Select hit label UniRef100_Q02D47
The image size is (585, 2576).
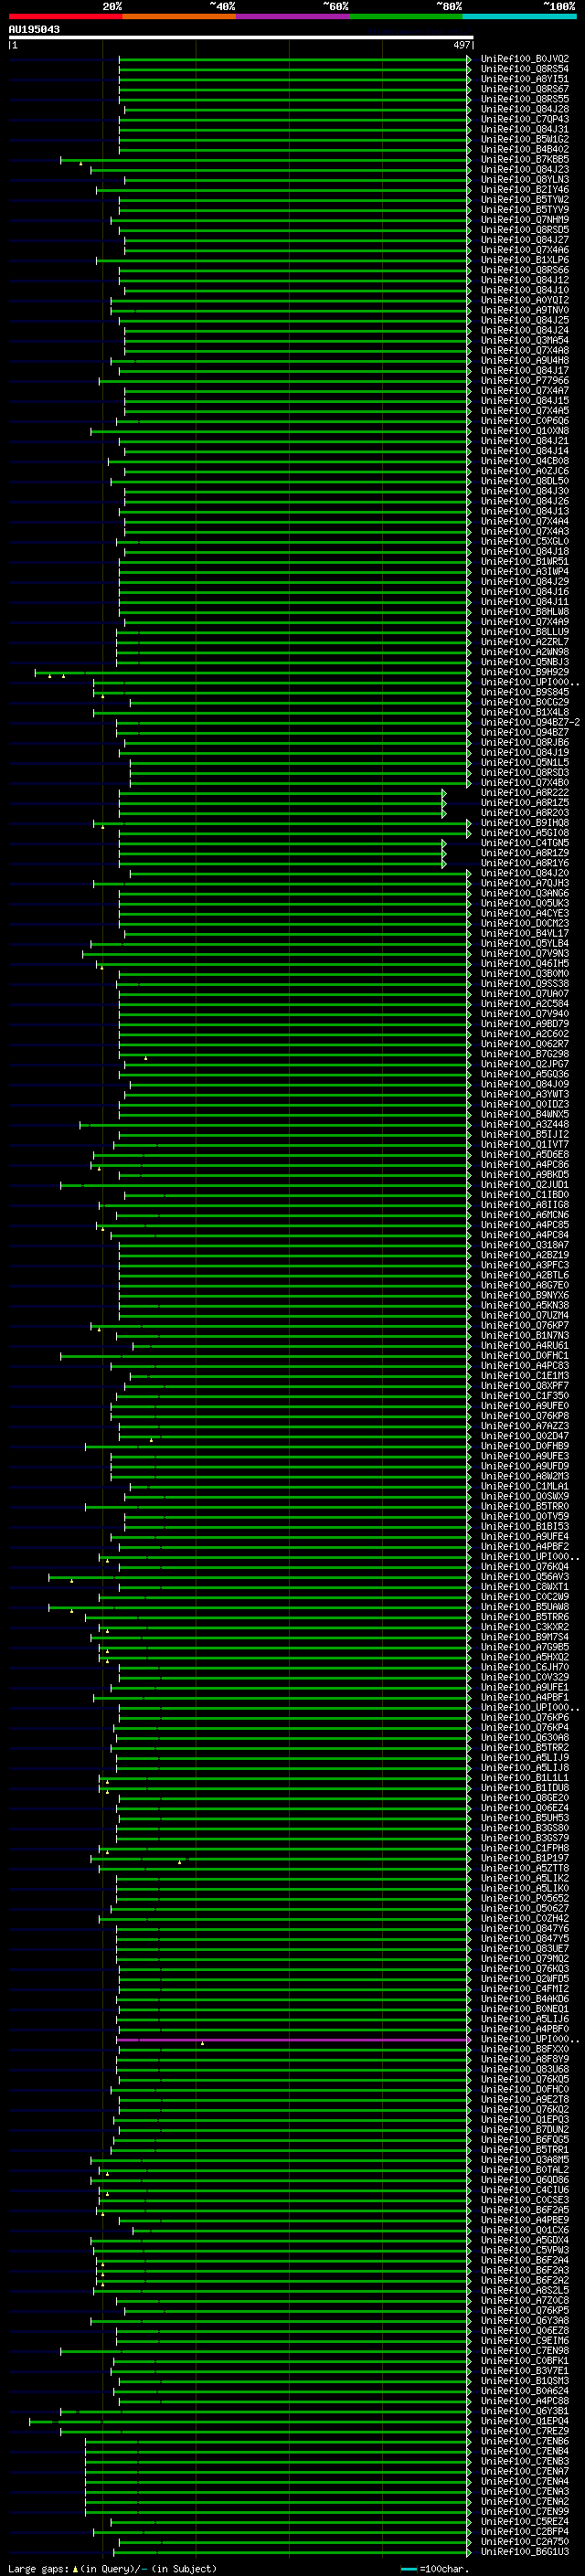(525, 1436)
